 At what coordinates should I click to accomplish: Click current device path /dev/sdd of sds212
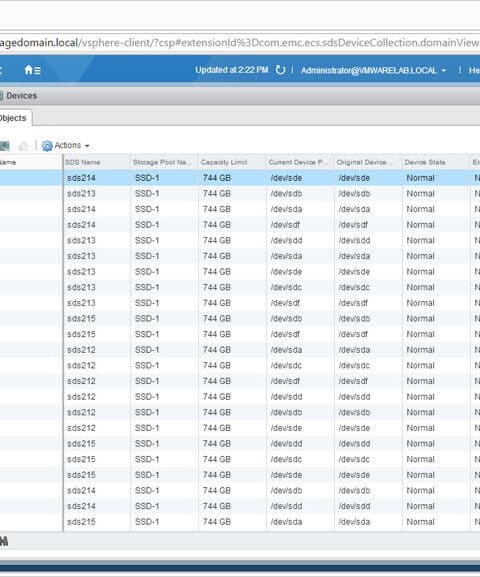coord(286,397)
